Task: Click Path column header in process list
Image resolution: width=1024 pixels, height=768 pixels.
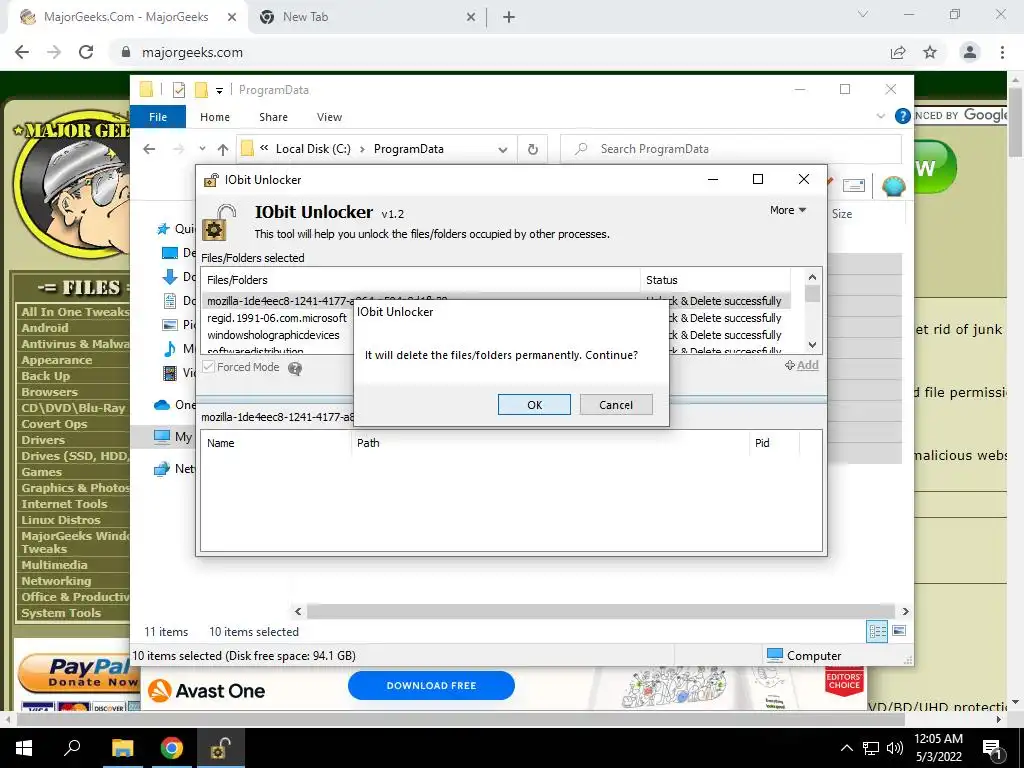Action: [x=550, y=443]
